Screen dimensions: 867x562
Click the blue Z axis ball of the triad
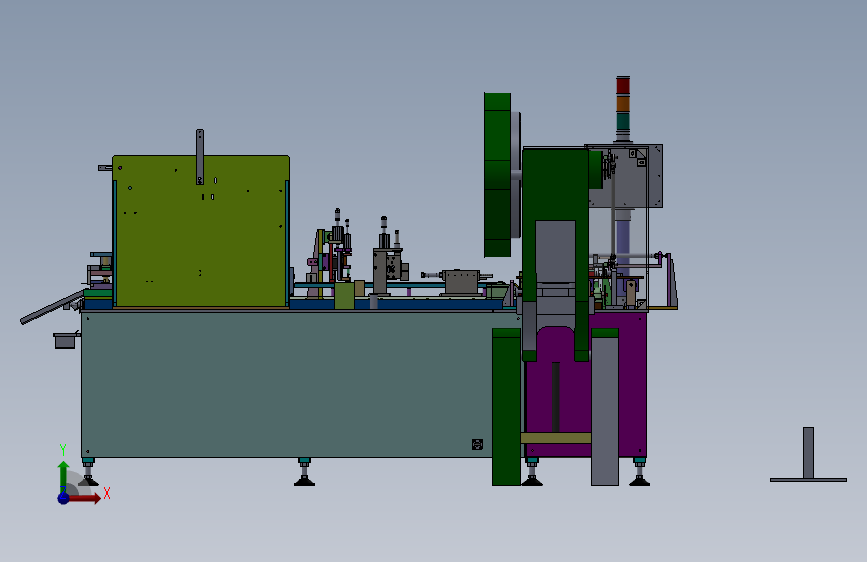64,498
